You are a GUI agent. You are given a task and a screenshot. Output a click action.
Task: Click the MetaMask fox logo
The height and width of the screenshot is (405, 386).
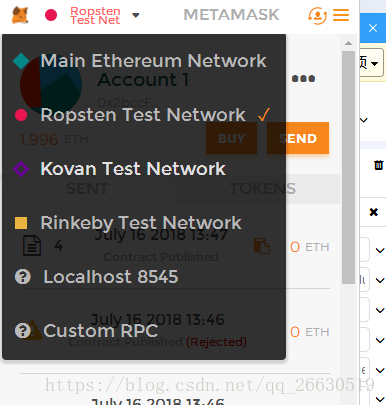point(20,15)
